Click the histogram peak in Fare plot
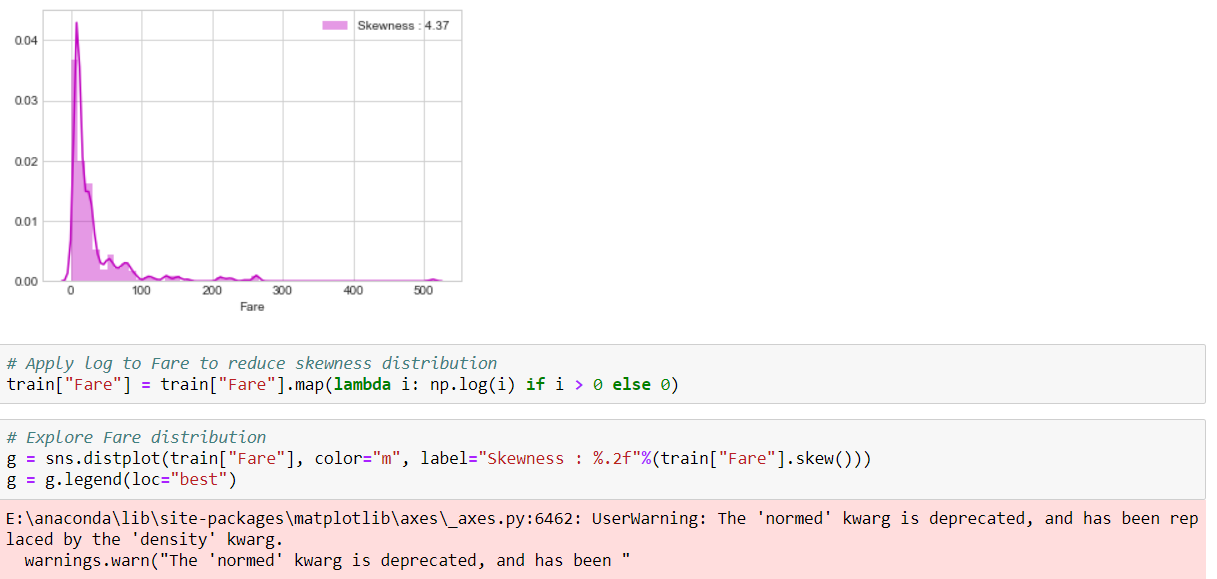The image size is (1217, 579). pyautogui.click(x=76, y=25)
